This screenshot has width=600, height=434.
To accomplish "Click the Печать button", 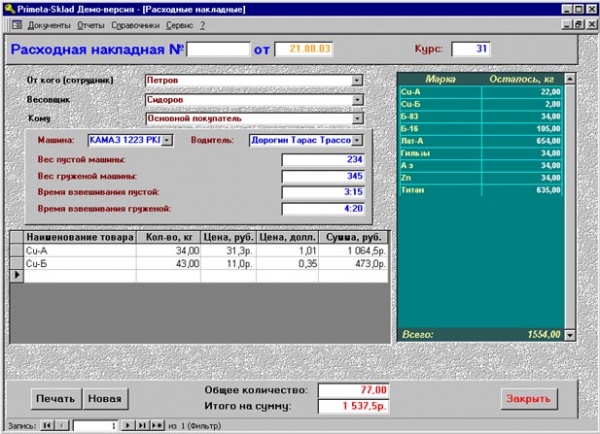I will [55, 399].
